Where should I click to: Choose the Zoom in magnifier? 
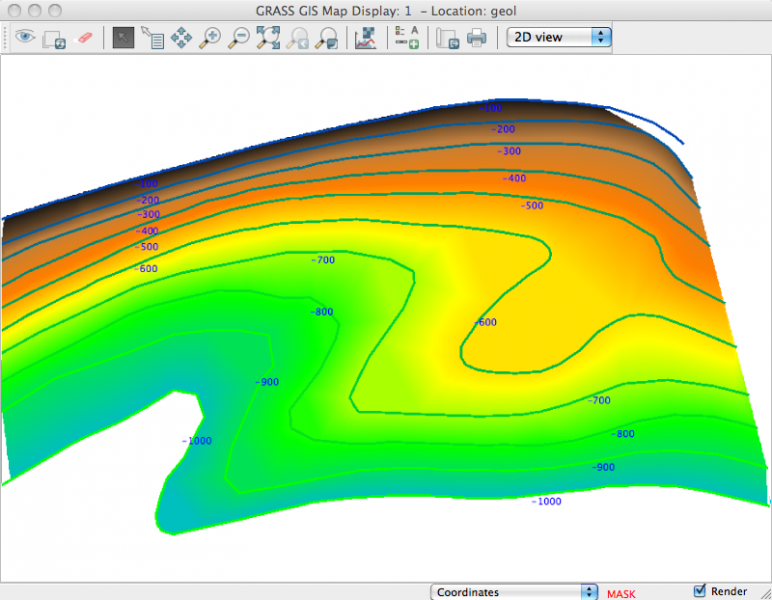tap(210, 38)
